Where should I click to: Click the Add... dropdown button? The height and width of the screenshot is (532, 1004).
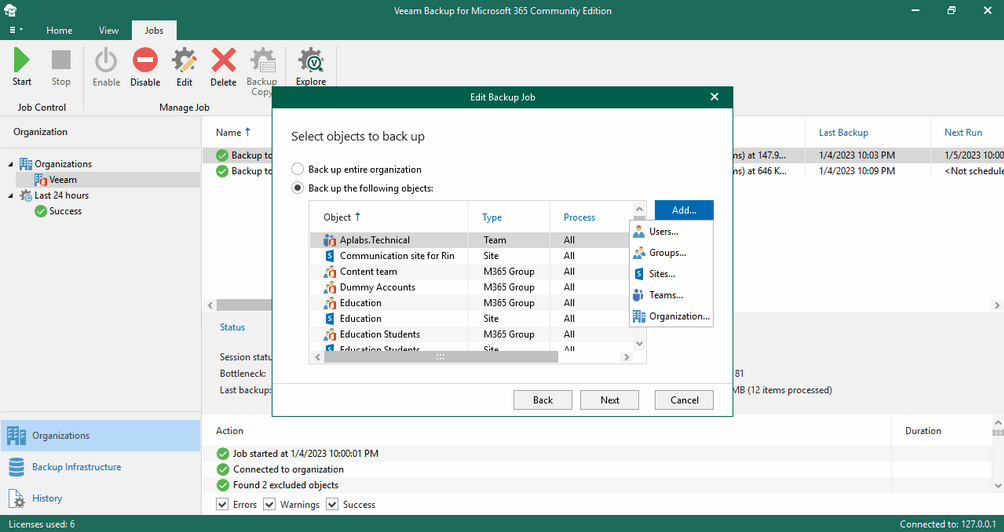[x=684, y=210]
